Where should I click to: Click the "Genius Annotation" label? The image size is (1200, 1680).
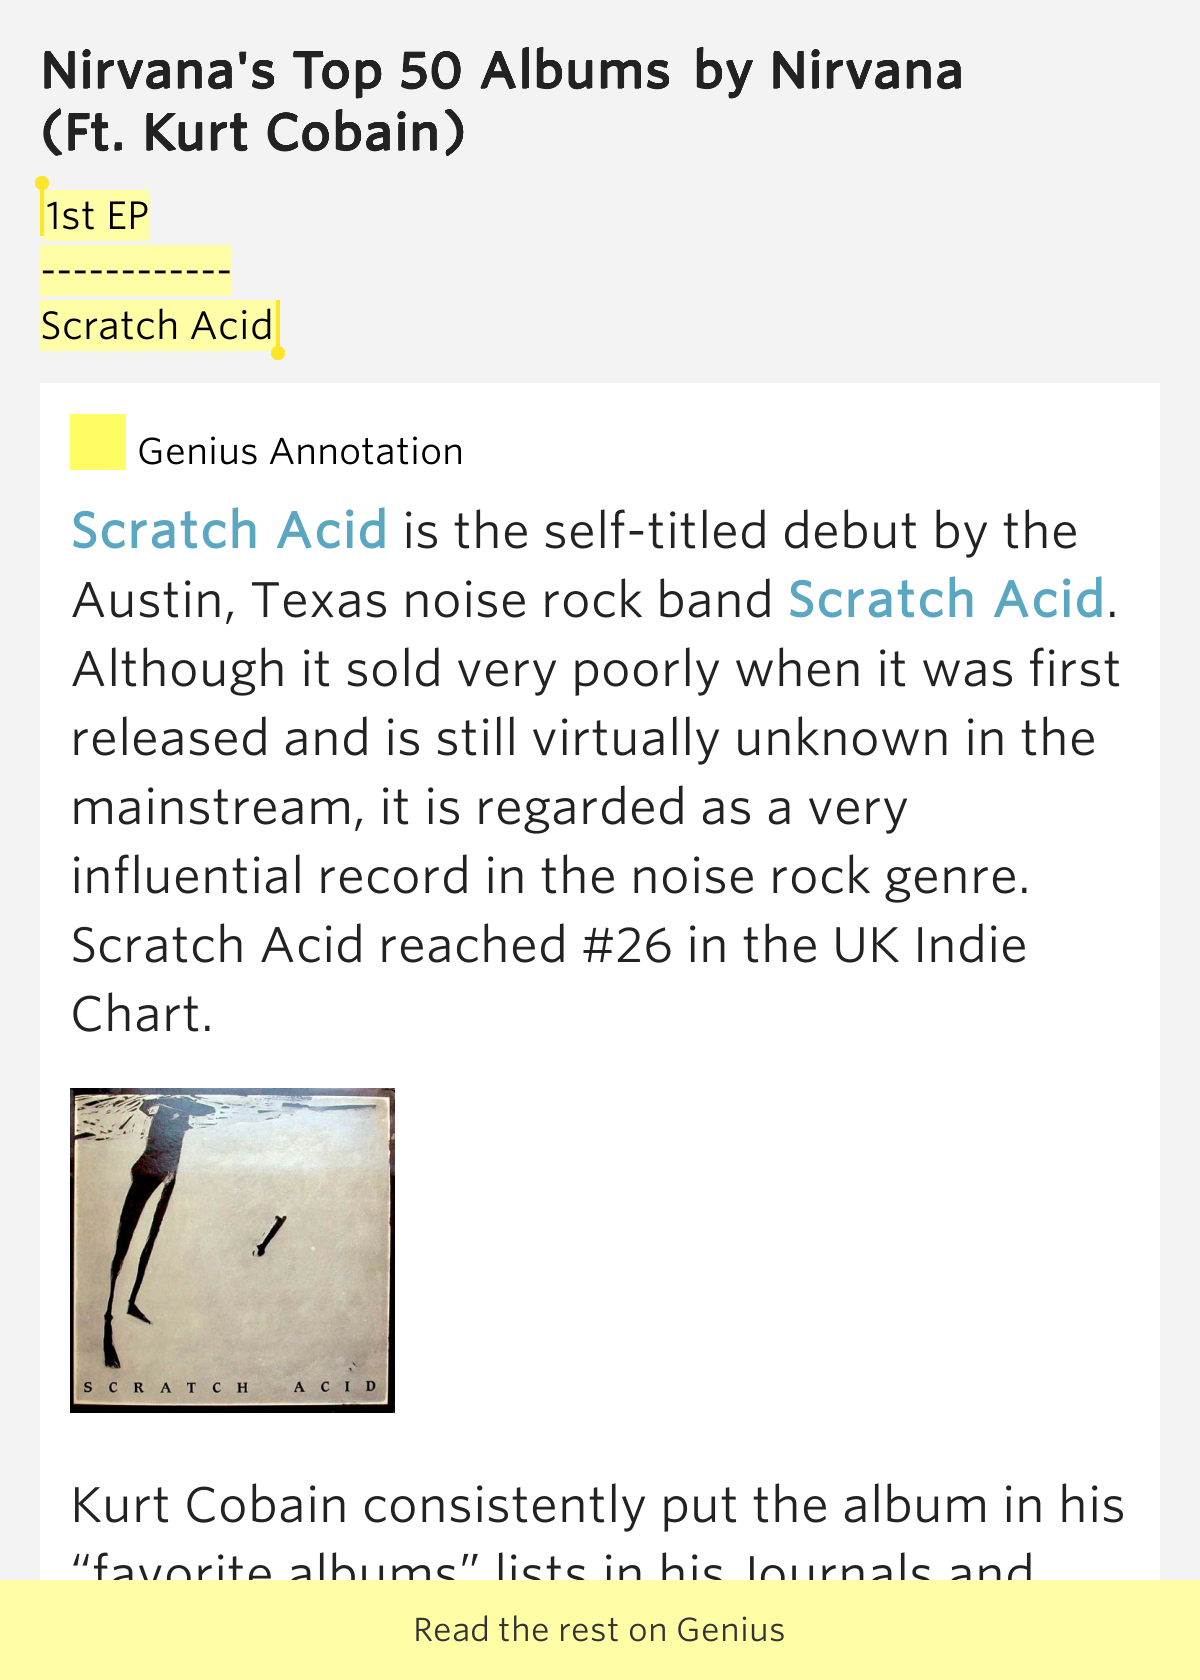pyautogui.click(x=300, y=452)
